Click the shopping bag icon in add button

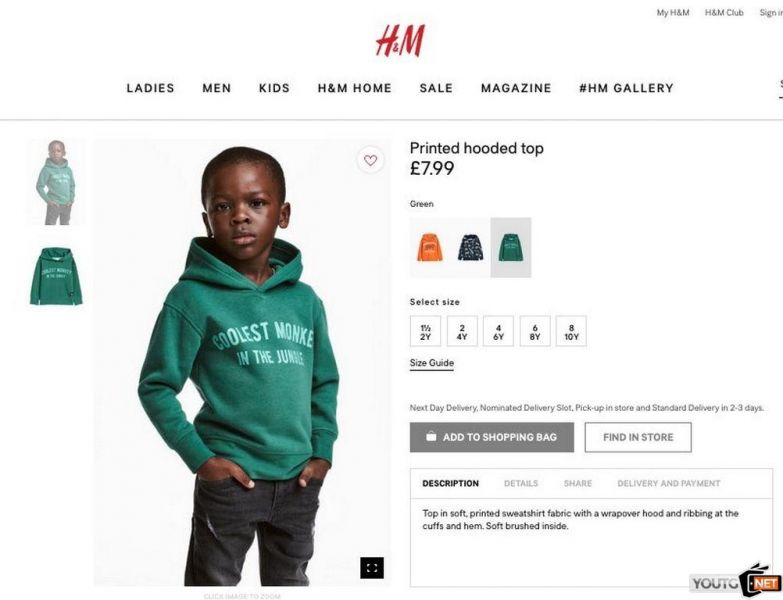tap(431, 437)
